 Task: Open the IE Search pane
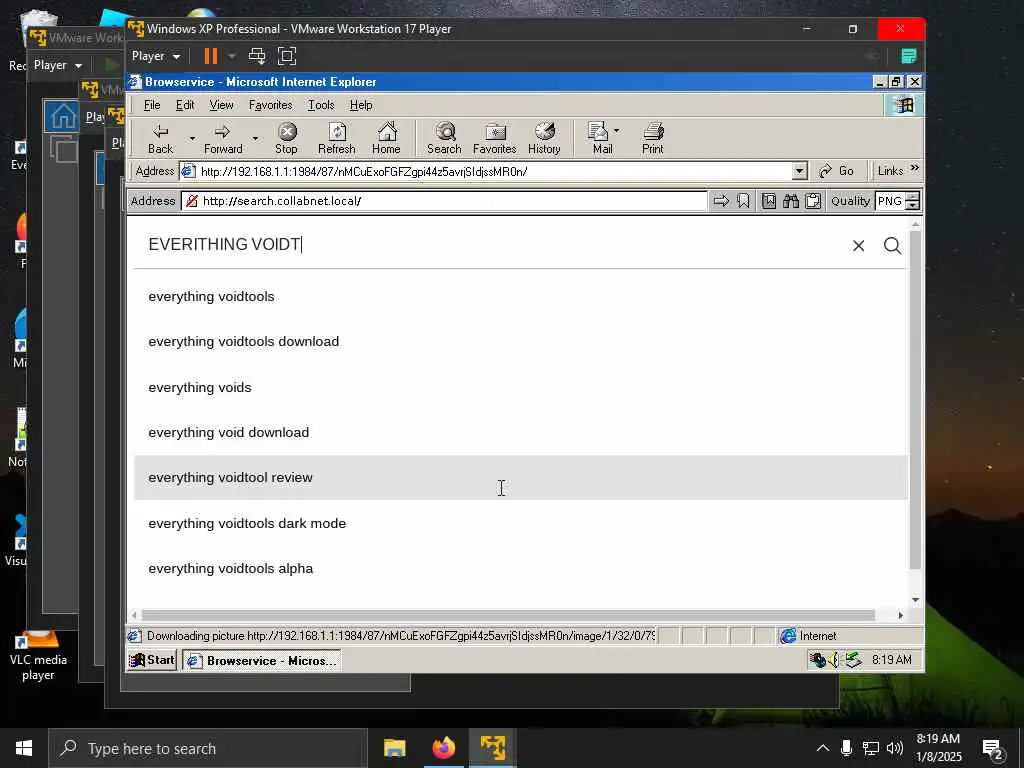click(x=445, y=138)
